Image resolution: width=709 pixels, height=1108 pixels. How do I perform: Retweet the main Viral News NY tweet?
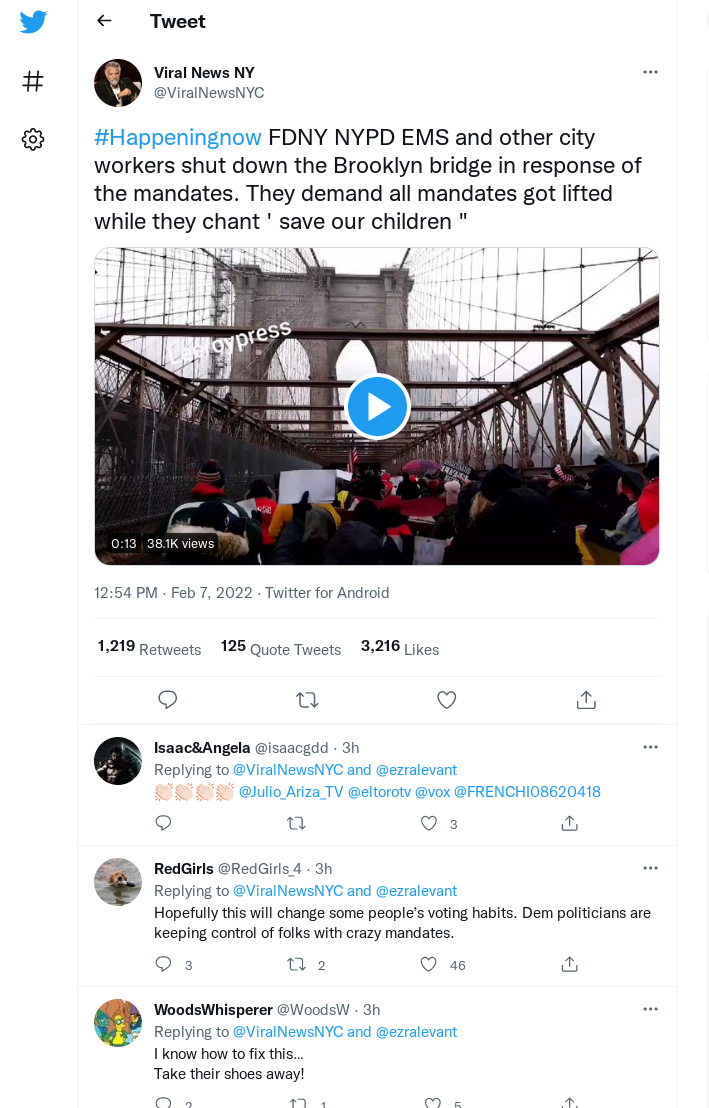[x=307, y=700]
